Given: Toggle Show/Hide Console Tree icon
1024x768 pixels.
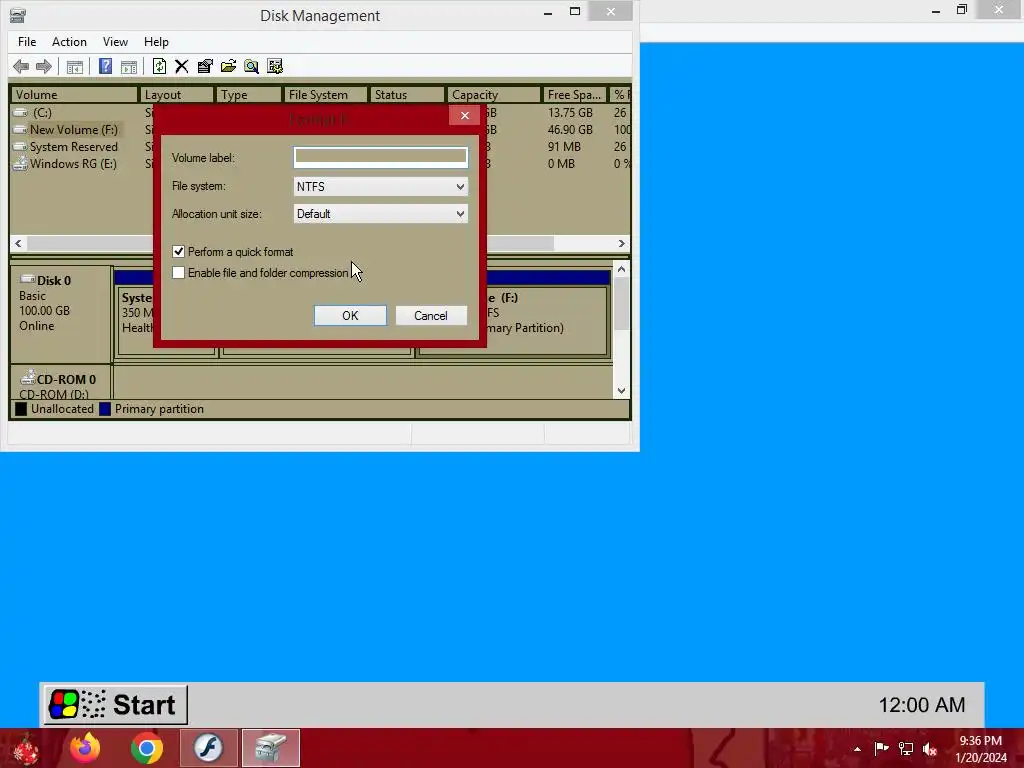Looking at the screenshot, I should 74,66.
